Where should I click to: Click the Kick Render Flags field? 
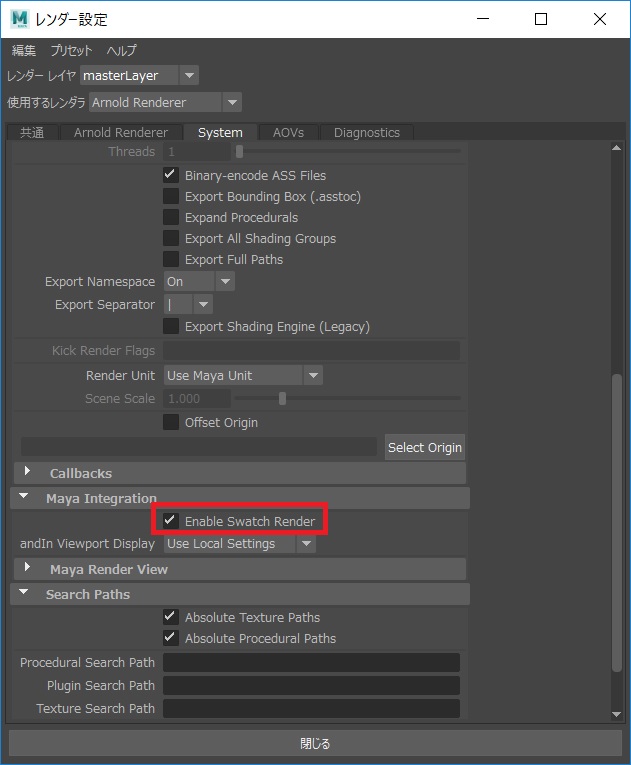[311, 351]
